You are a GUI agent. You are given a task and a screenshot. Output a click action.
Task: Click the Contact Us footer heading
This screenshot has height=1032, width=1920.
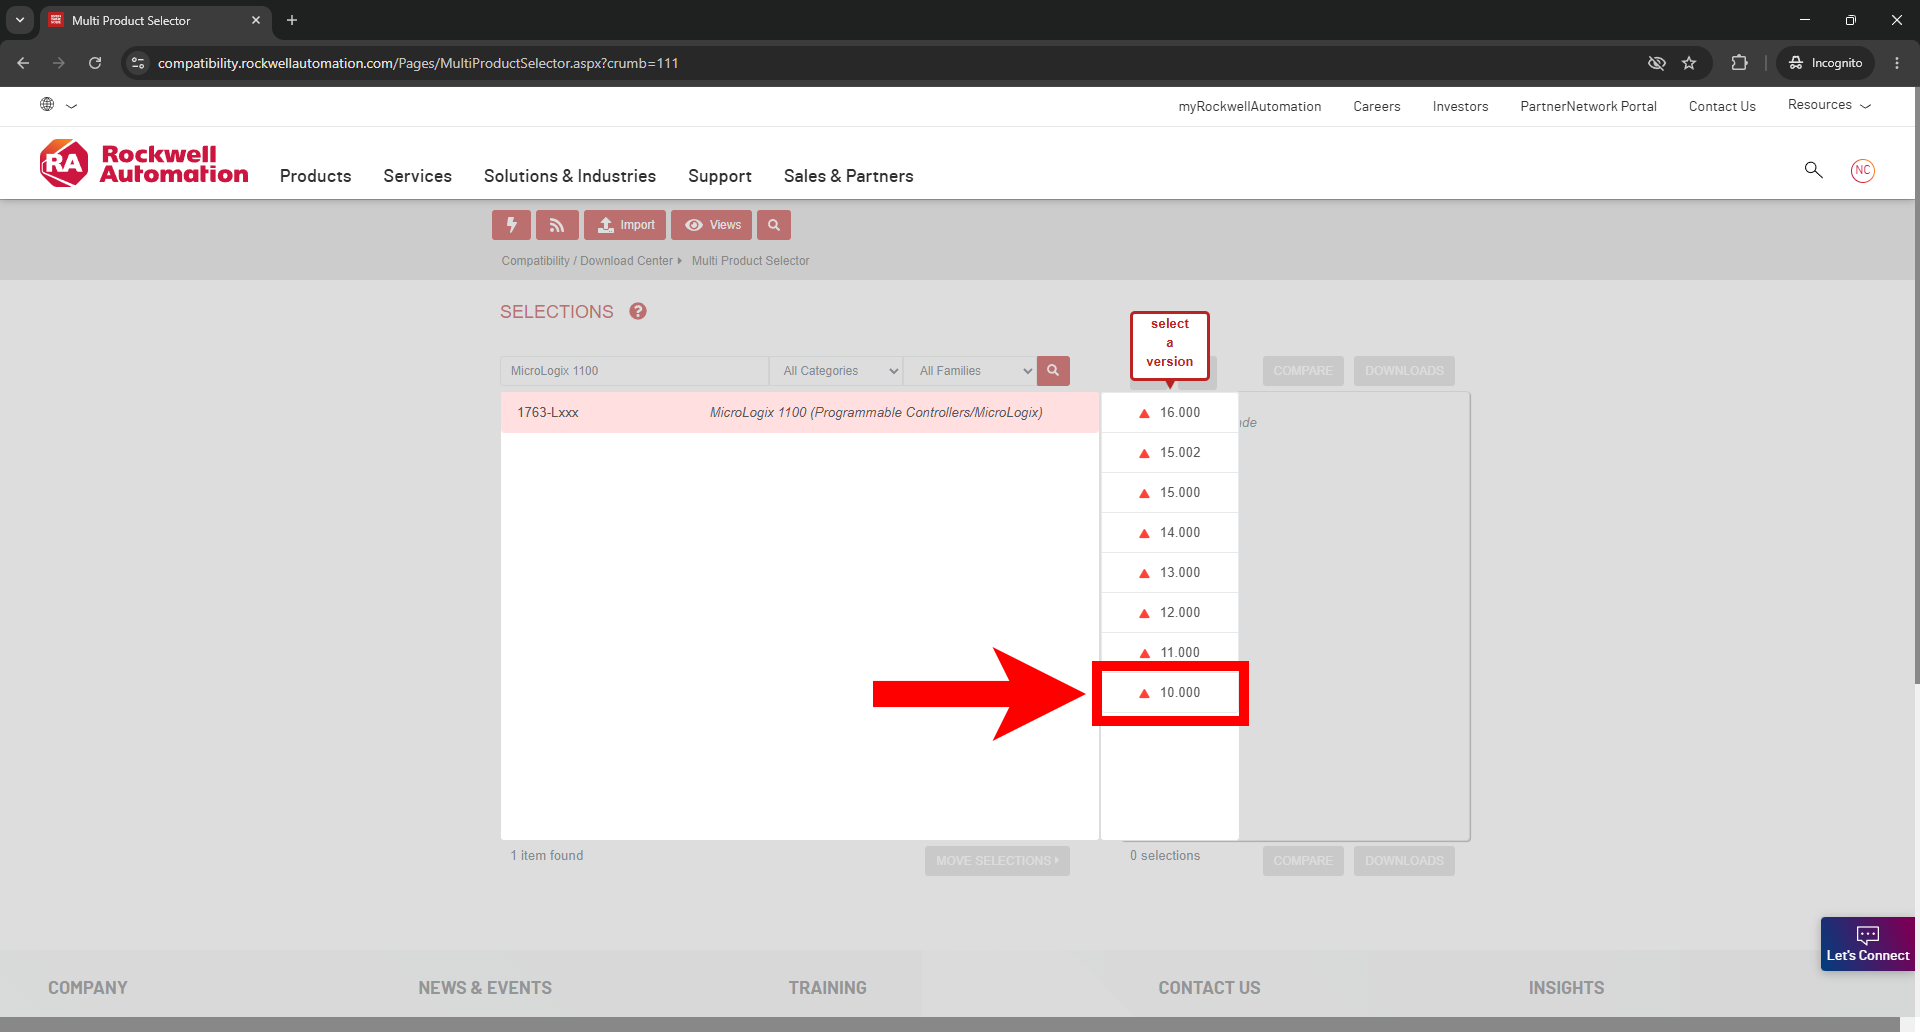coord(1209,988)
